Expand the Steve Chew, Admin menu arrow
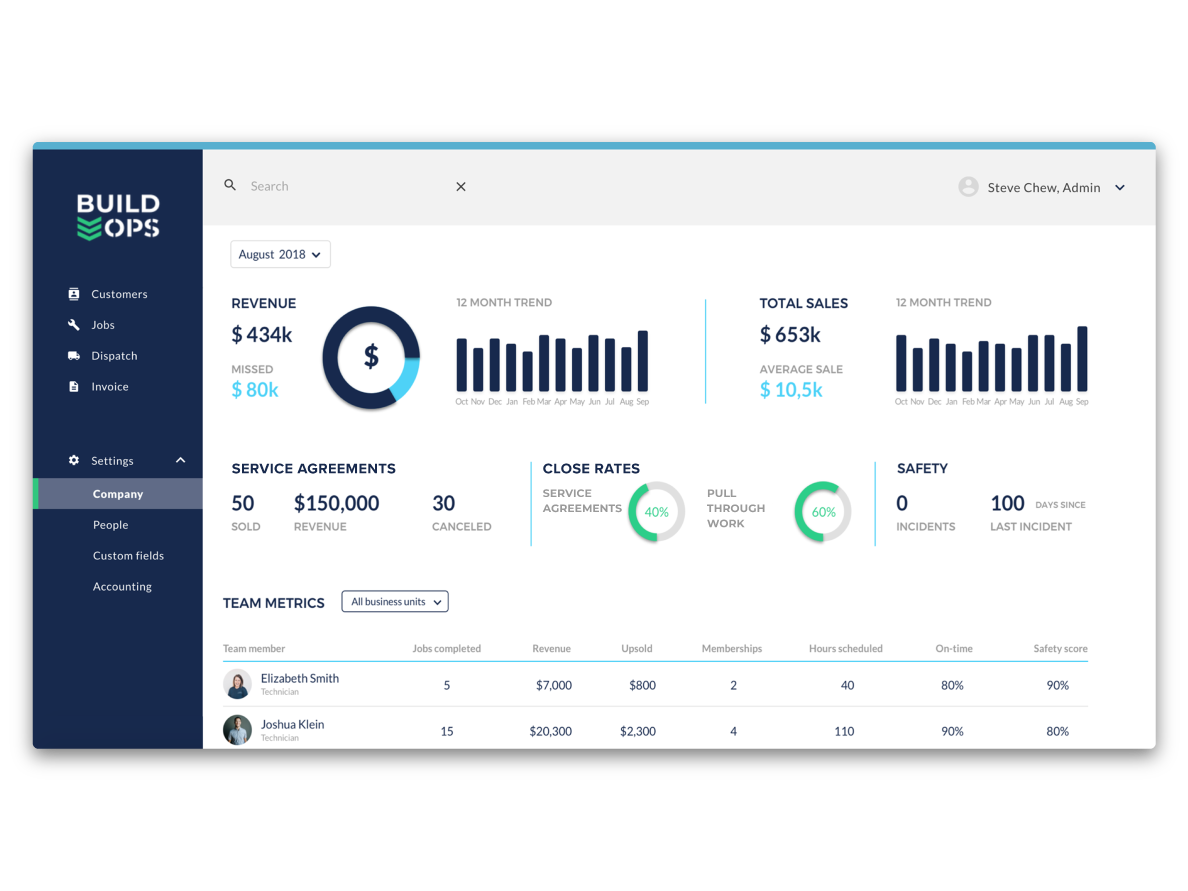This screenshot has width=1188, height=891. coord(1120,188)
